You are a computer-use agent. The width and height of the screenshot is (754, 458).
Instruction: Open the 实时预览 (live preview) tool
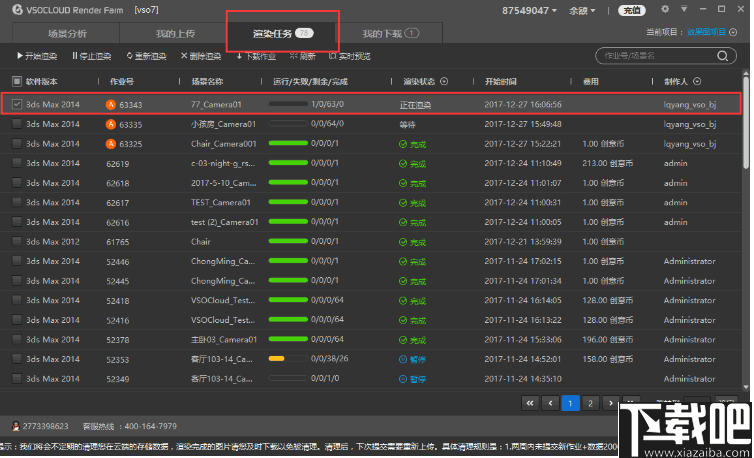350,56
